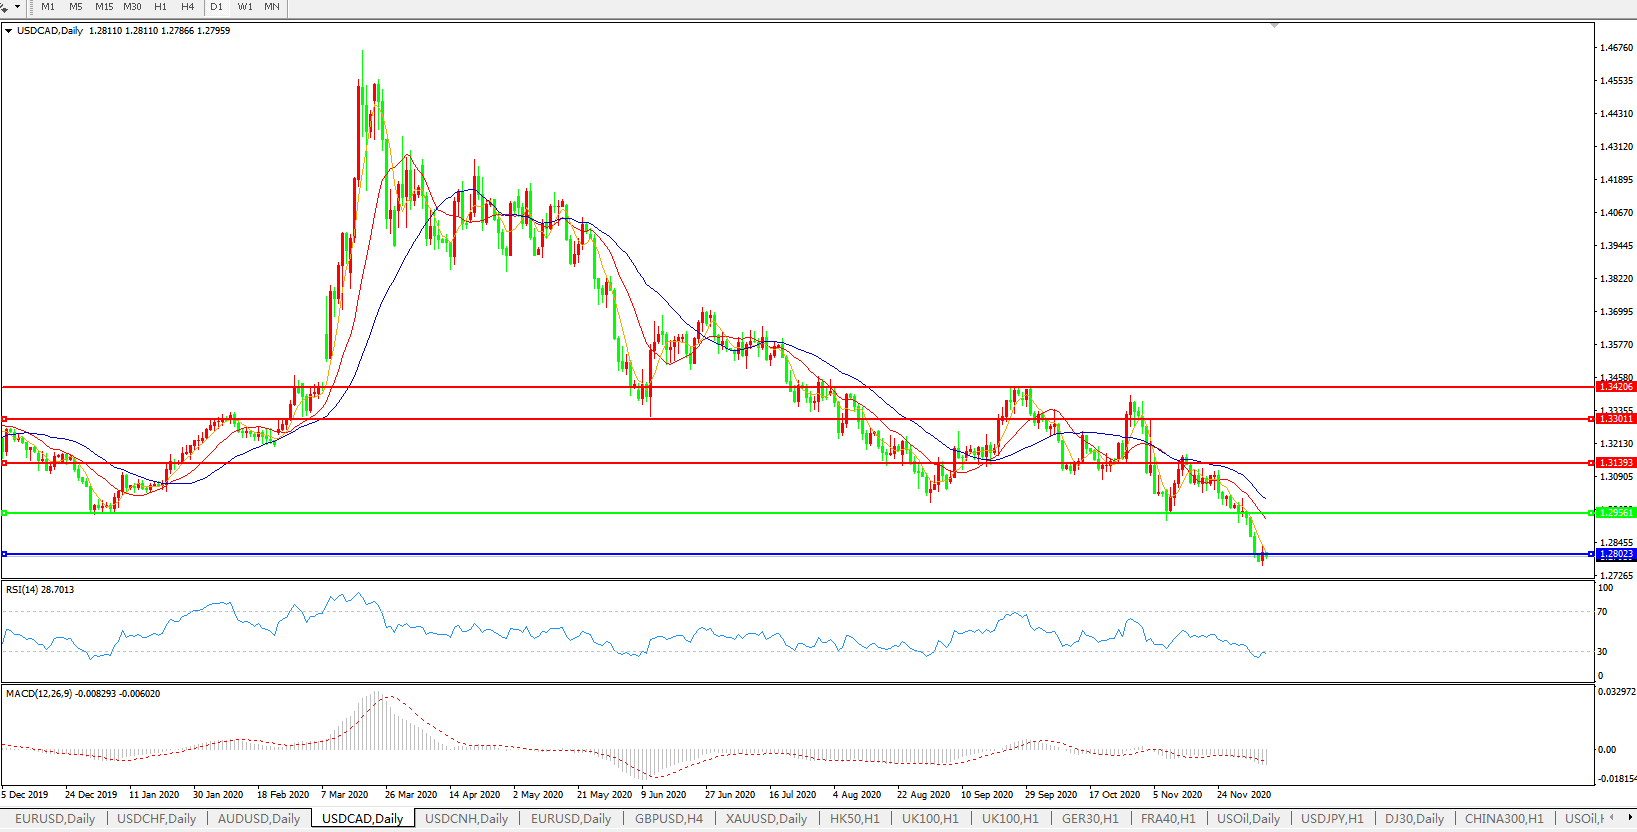Switch to H1 hourly timeframe
1637x832 pixels.
tap(160, 7)
